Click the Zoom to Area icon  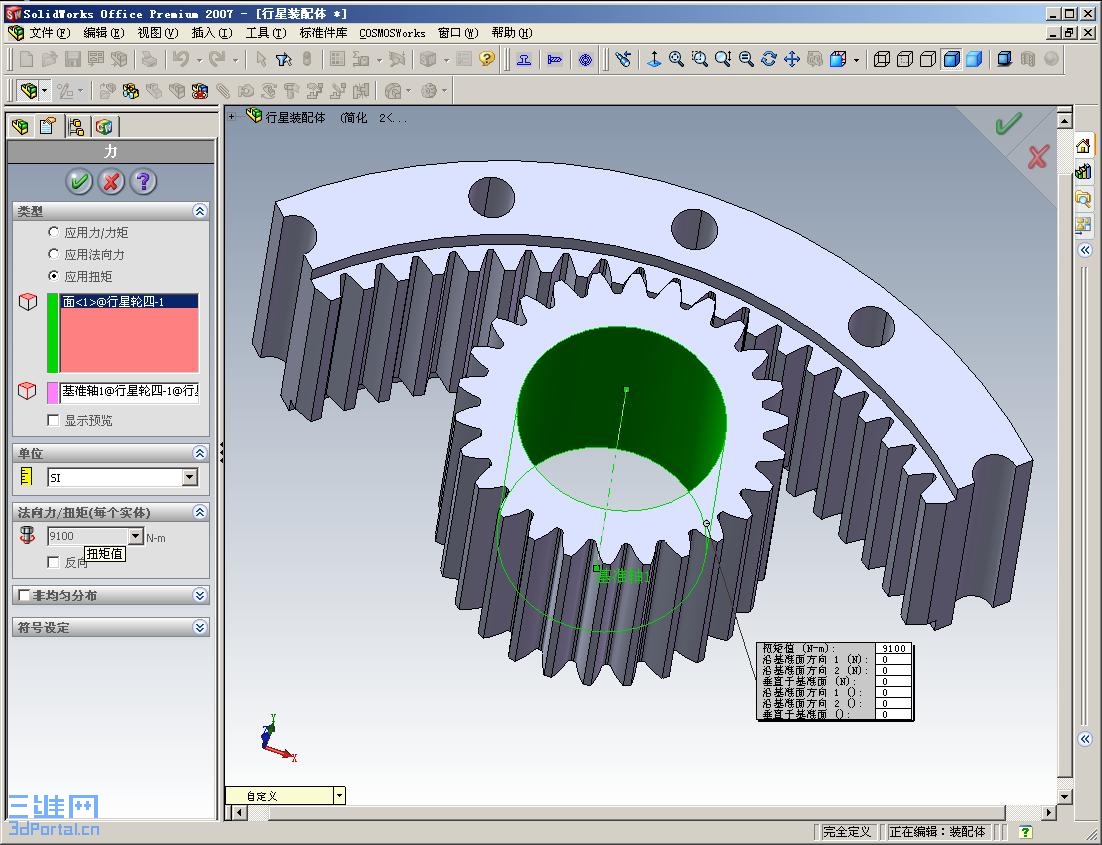click(699, 59)
